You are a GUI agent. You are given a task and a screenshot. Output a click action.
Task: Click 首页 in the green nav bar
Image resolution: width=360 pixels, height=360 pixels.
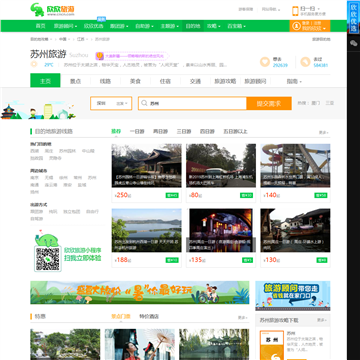[40, 26]
